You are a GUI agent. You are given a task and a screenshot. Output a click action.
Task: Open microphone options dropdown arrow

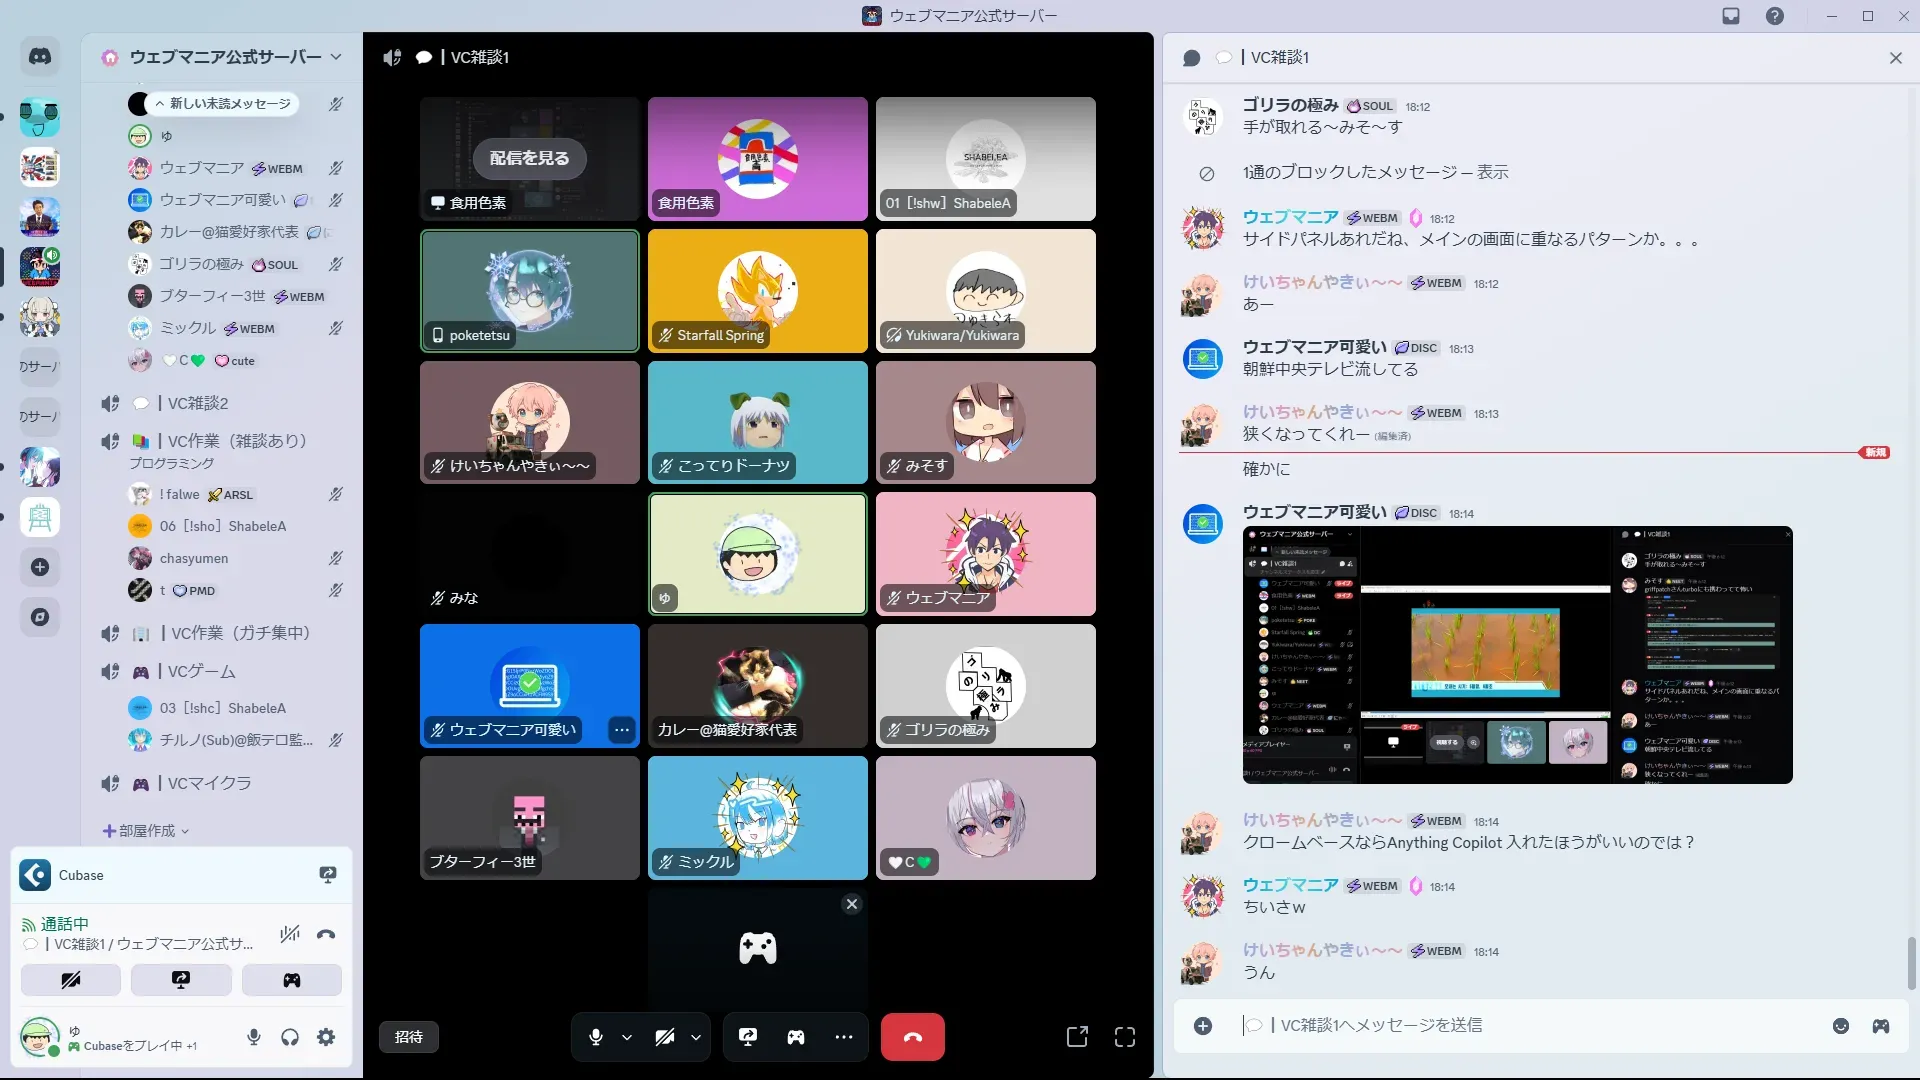point(627,1037)
